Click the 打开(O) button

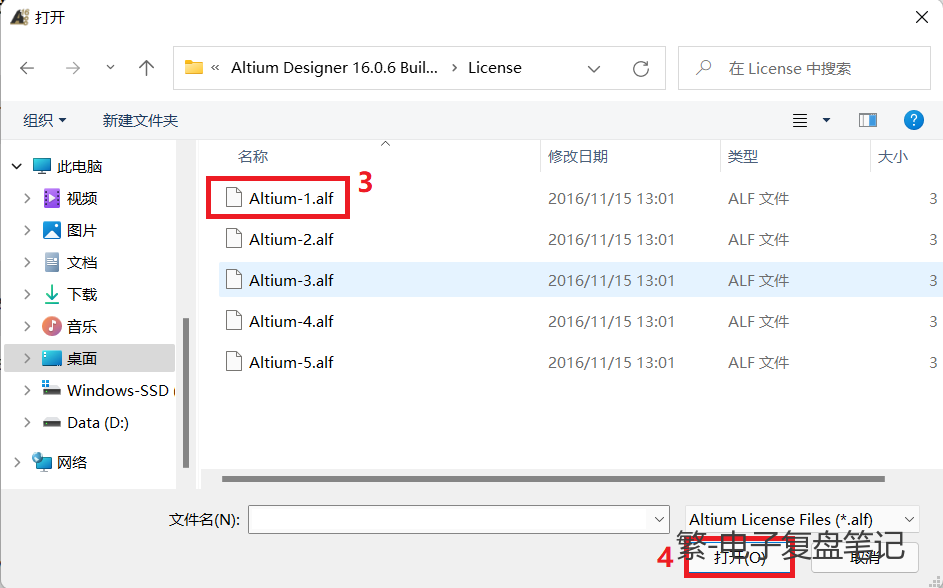740,558
